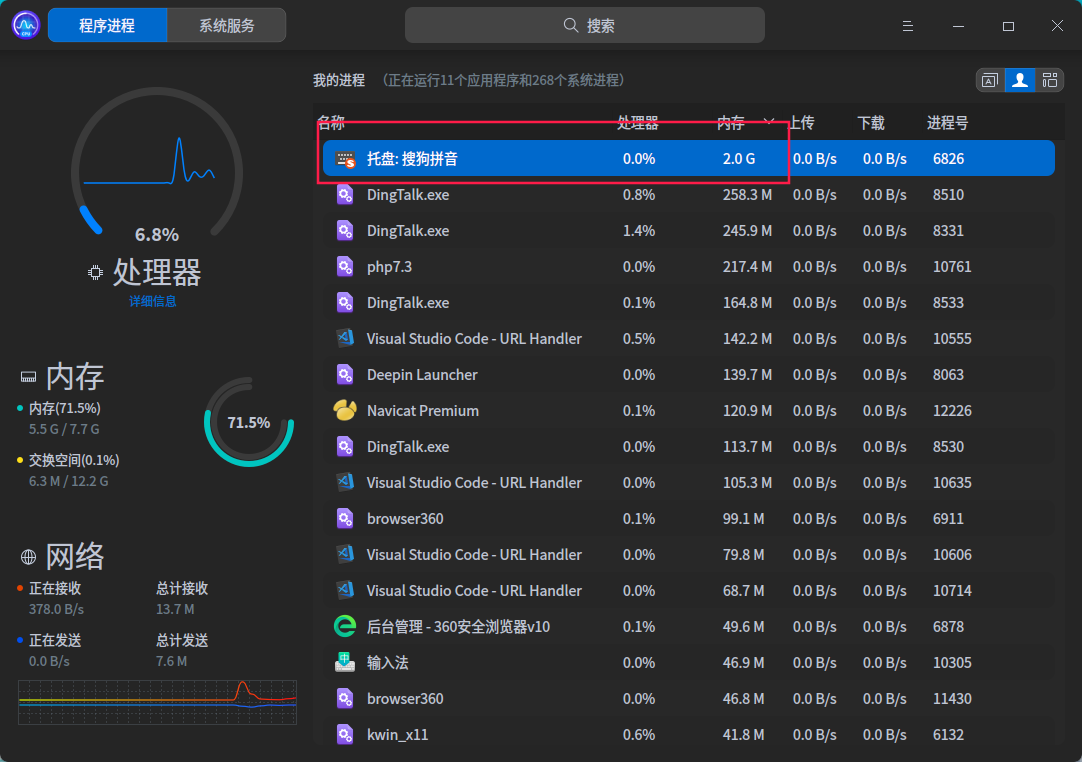This screenshot has height=762, width=1082.
Task: Click the memory usage 71.5% ring gauge
Action: pyautogui.click(x=248, y=422)
